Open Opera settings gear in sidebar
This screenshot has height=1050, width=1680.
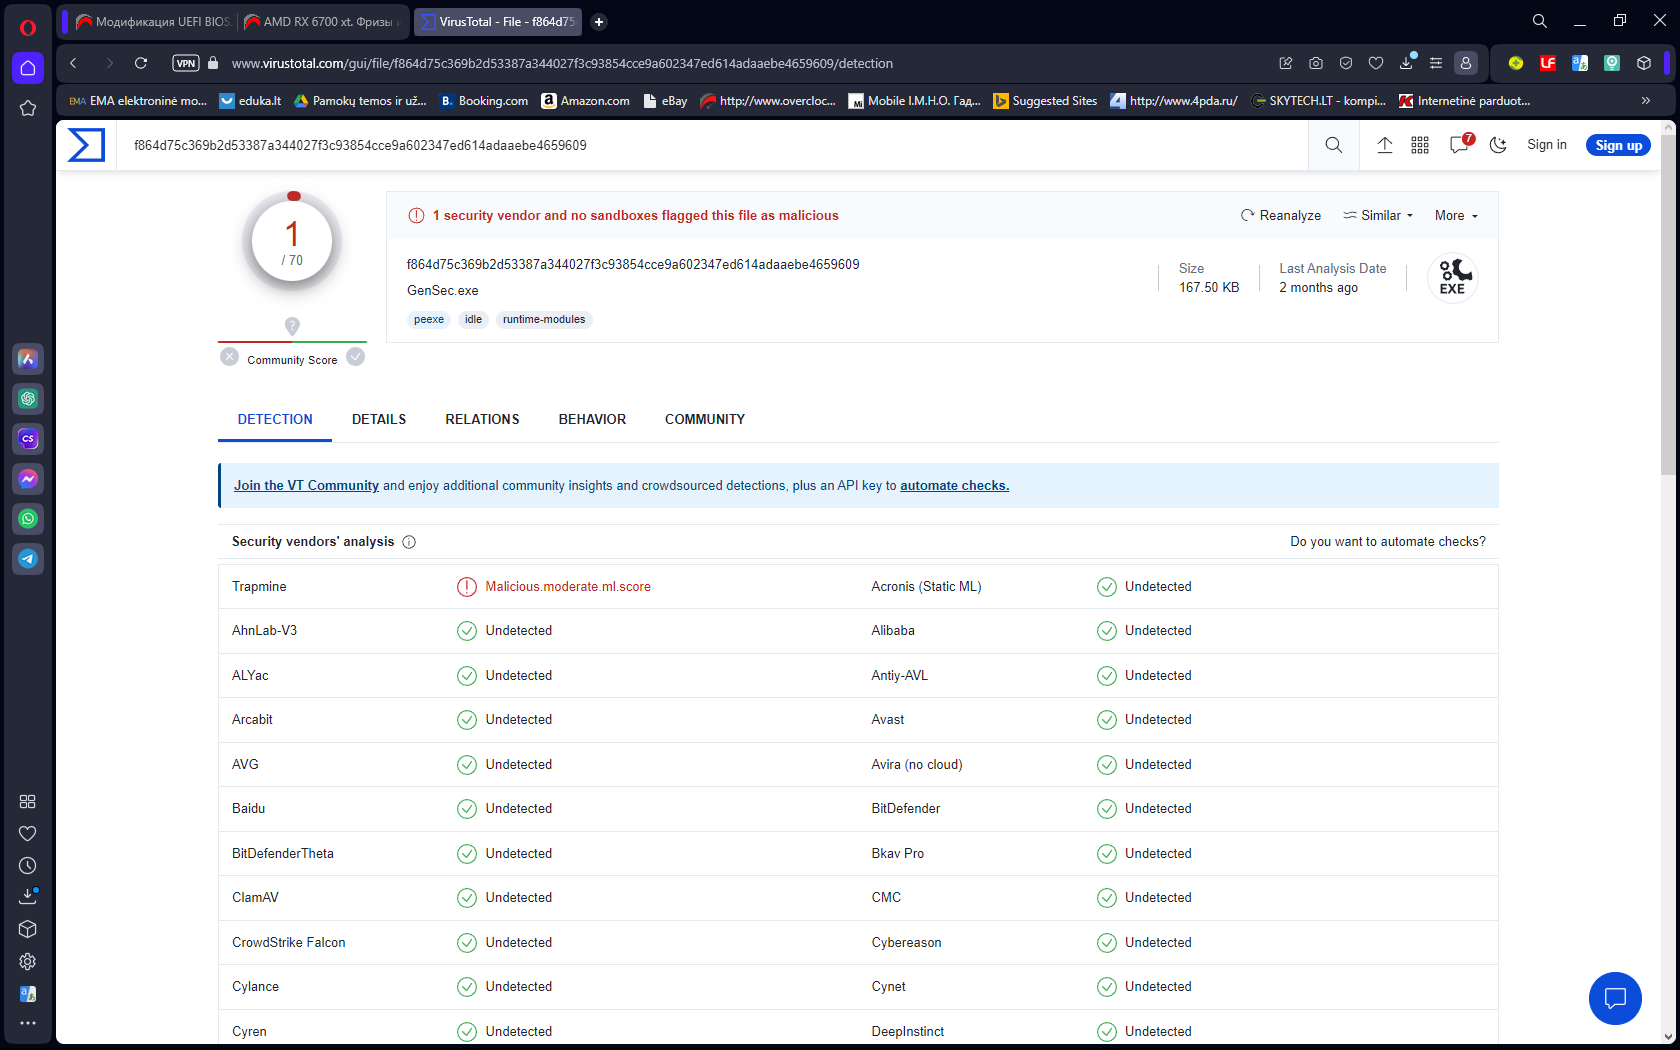click(x=28, y=961)
